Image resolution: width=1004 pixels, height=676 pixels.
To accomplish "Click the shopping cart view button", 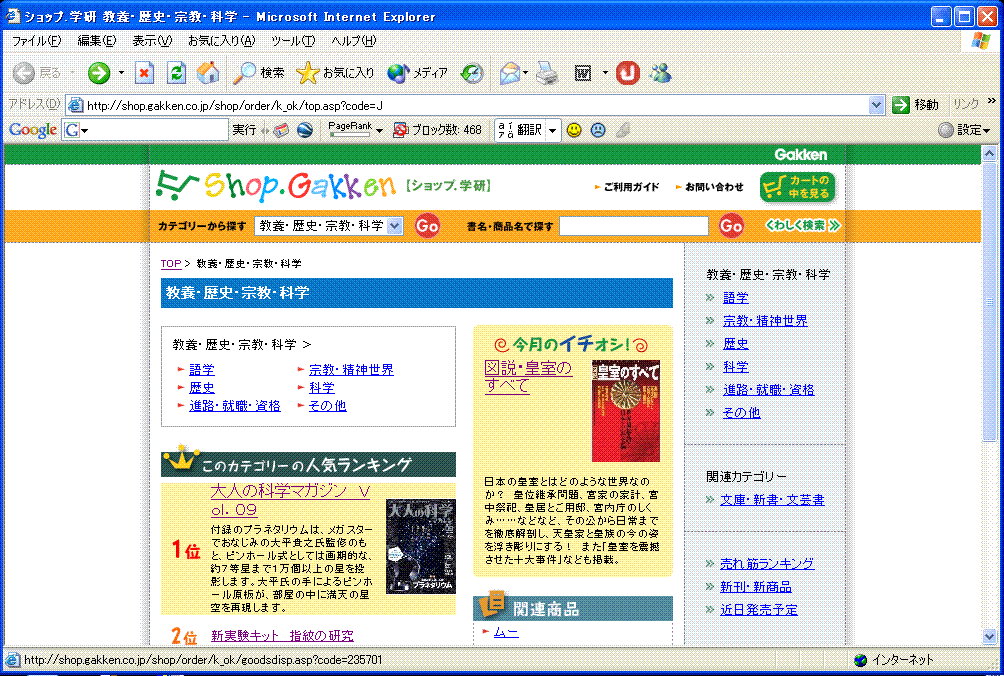I will click(x=797, y=187).
